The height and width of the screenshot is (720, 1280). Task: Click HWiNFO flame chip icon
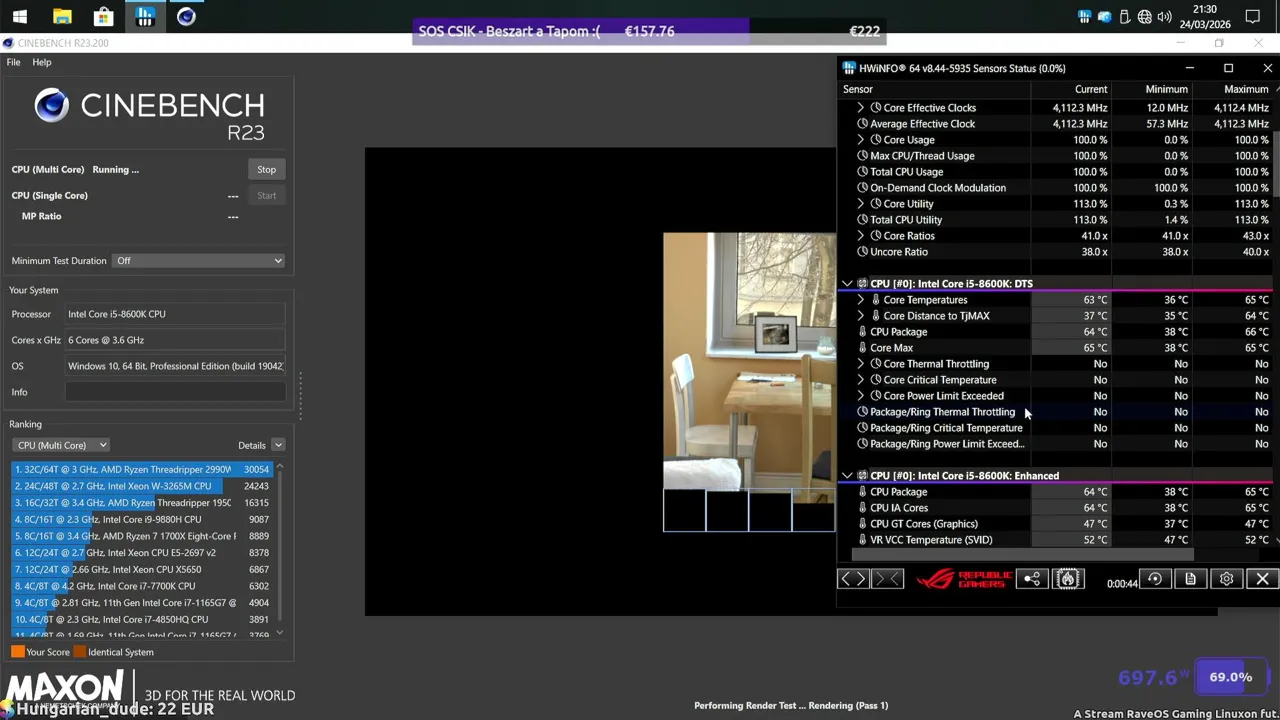click(1068, 579)
